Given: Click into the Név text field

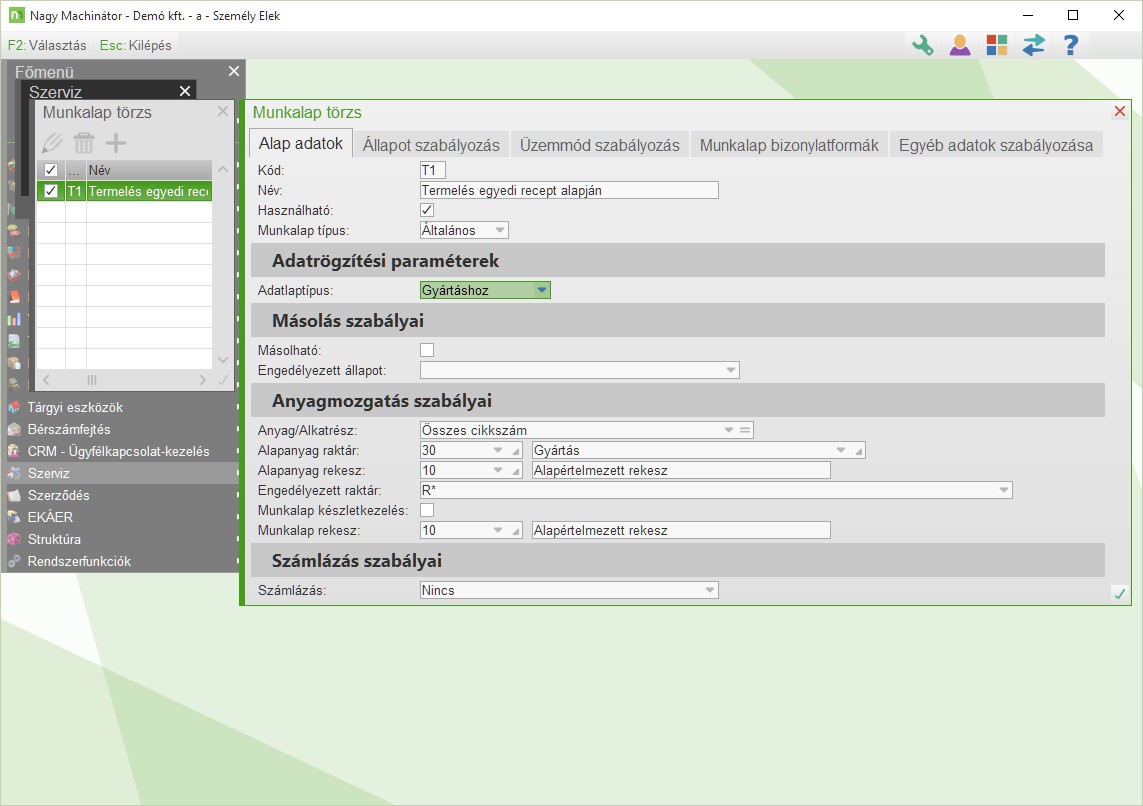Looking at the screenshot, I should click(569, 190).
